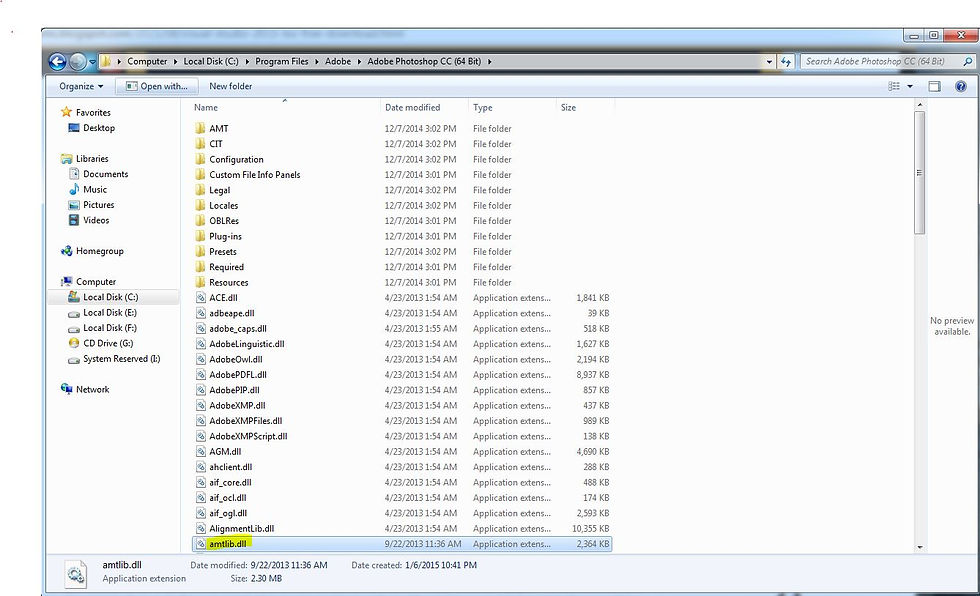Viewport: 980px width, 596px height.
Task: Select aif_core.dll file
Action: pos(230,482)
